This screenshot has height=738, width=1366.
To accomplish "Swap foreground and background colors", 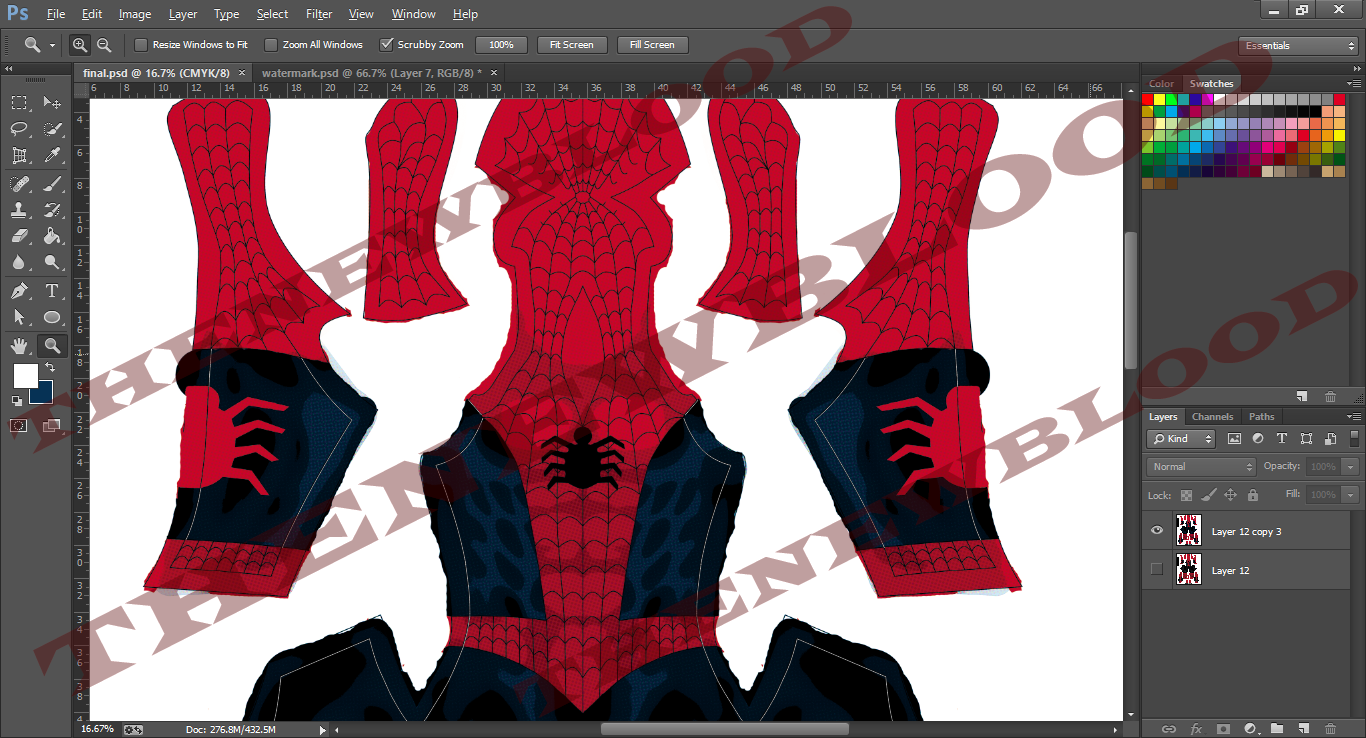I will [50, 368].
